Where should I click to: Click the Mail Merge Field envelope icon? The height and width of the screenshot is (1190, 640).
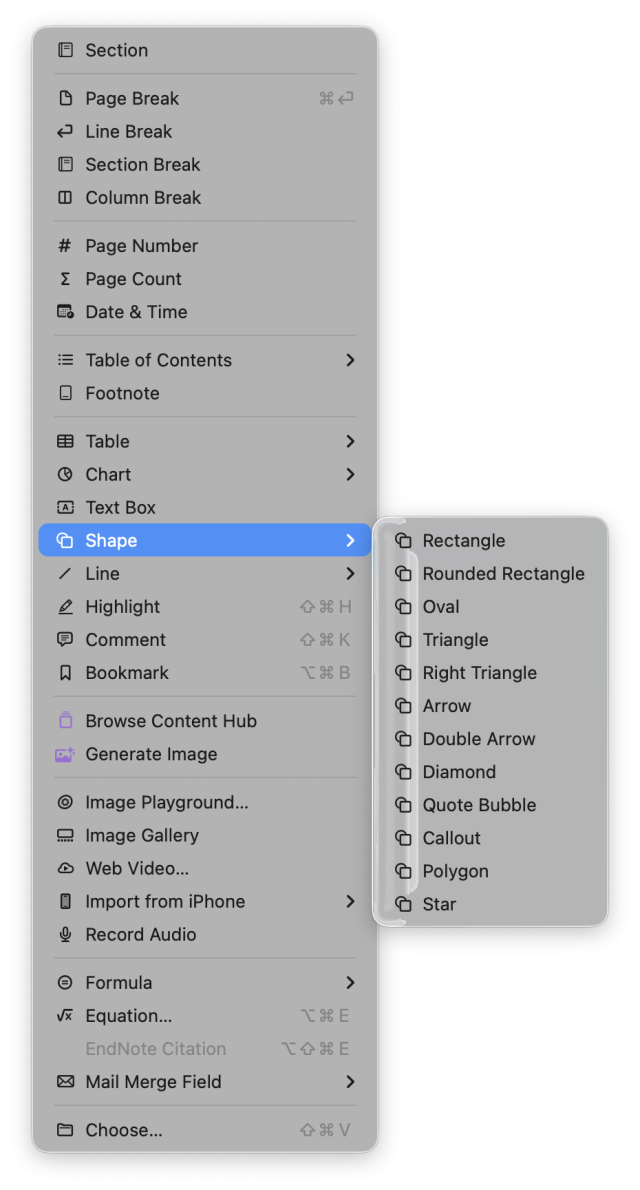[62, 1081]
